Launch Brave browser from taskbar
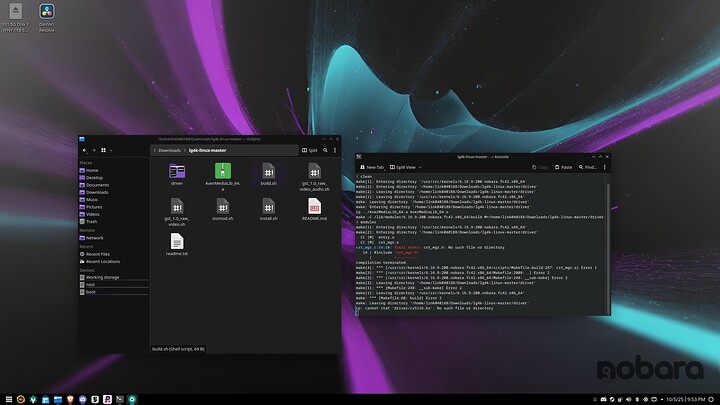720x405 pixels. tap(70, 399)
